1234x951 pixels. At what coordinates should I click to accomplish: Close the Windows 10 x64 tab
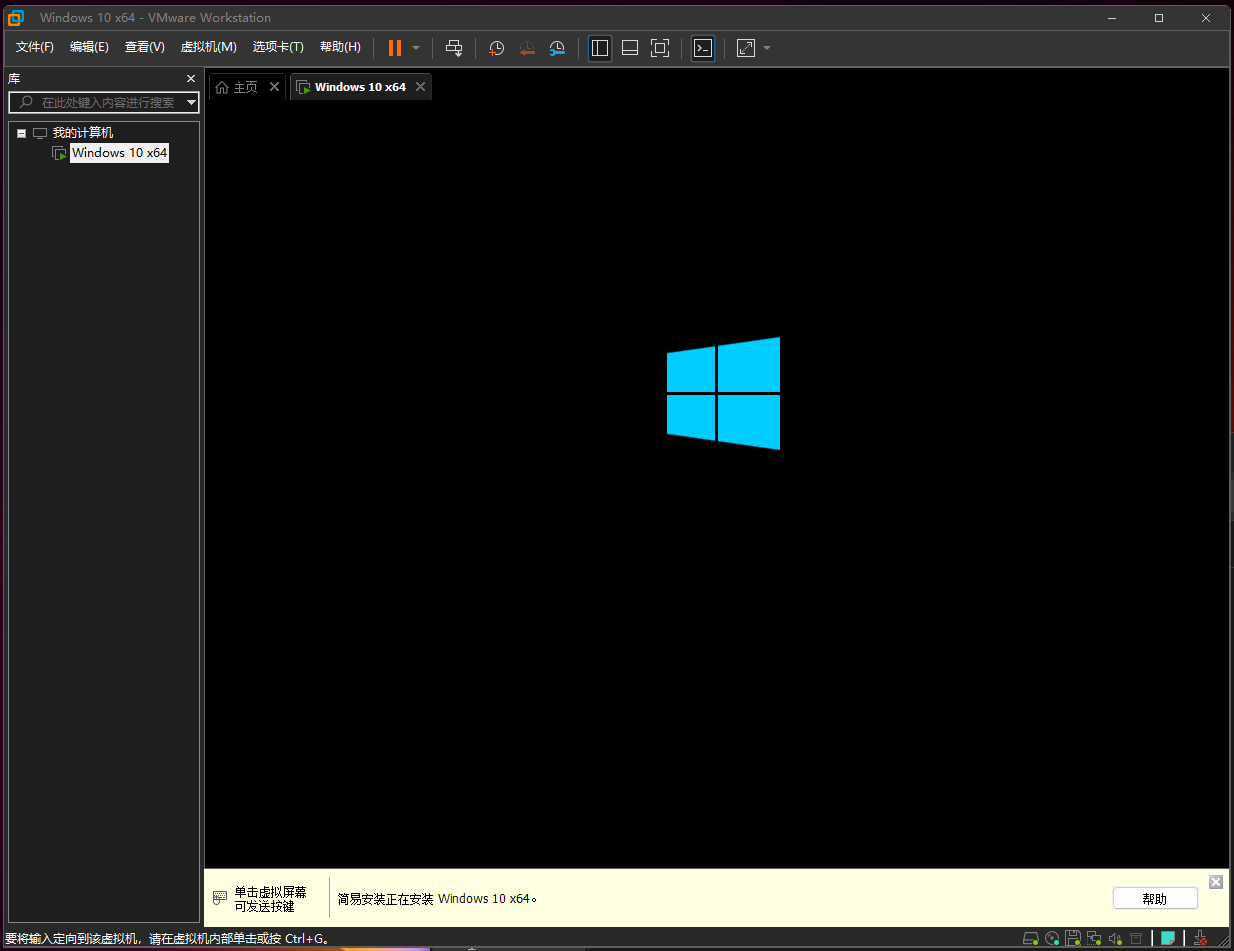coord(421,87)
